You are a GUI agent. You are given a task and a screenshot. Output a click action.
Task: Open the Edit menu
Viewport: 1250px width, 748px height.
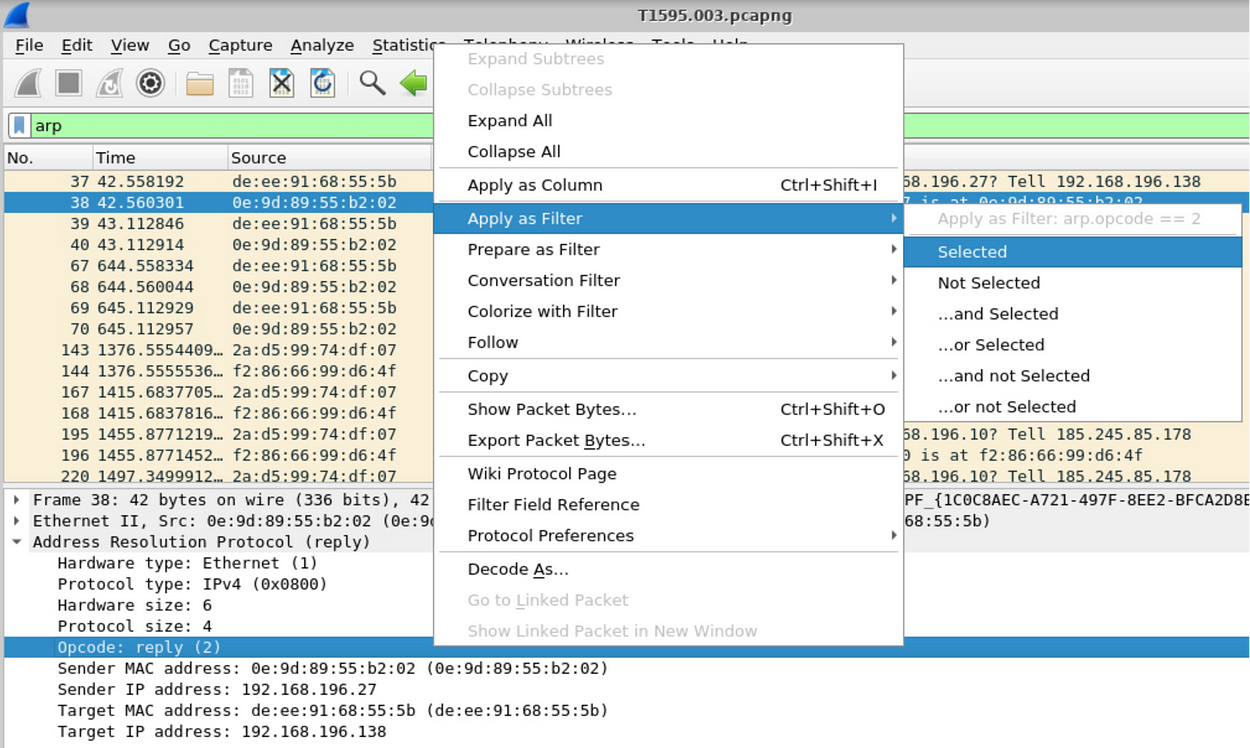click(x=77, y=45)
